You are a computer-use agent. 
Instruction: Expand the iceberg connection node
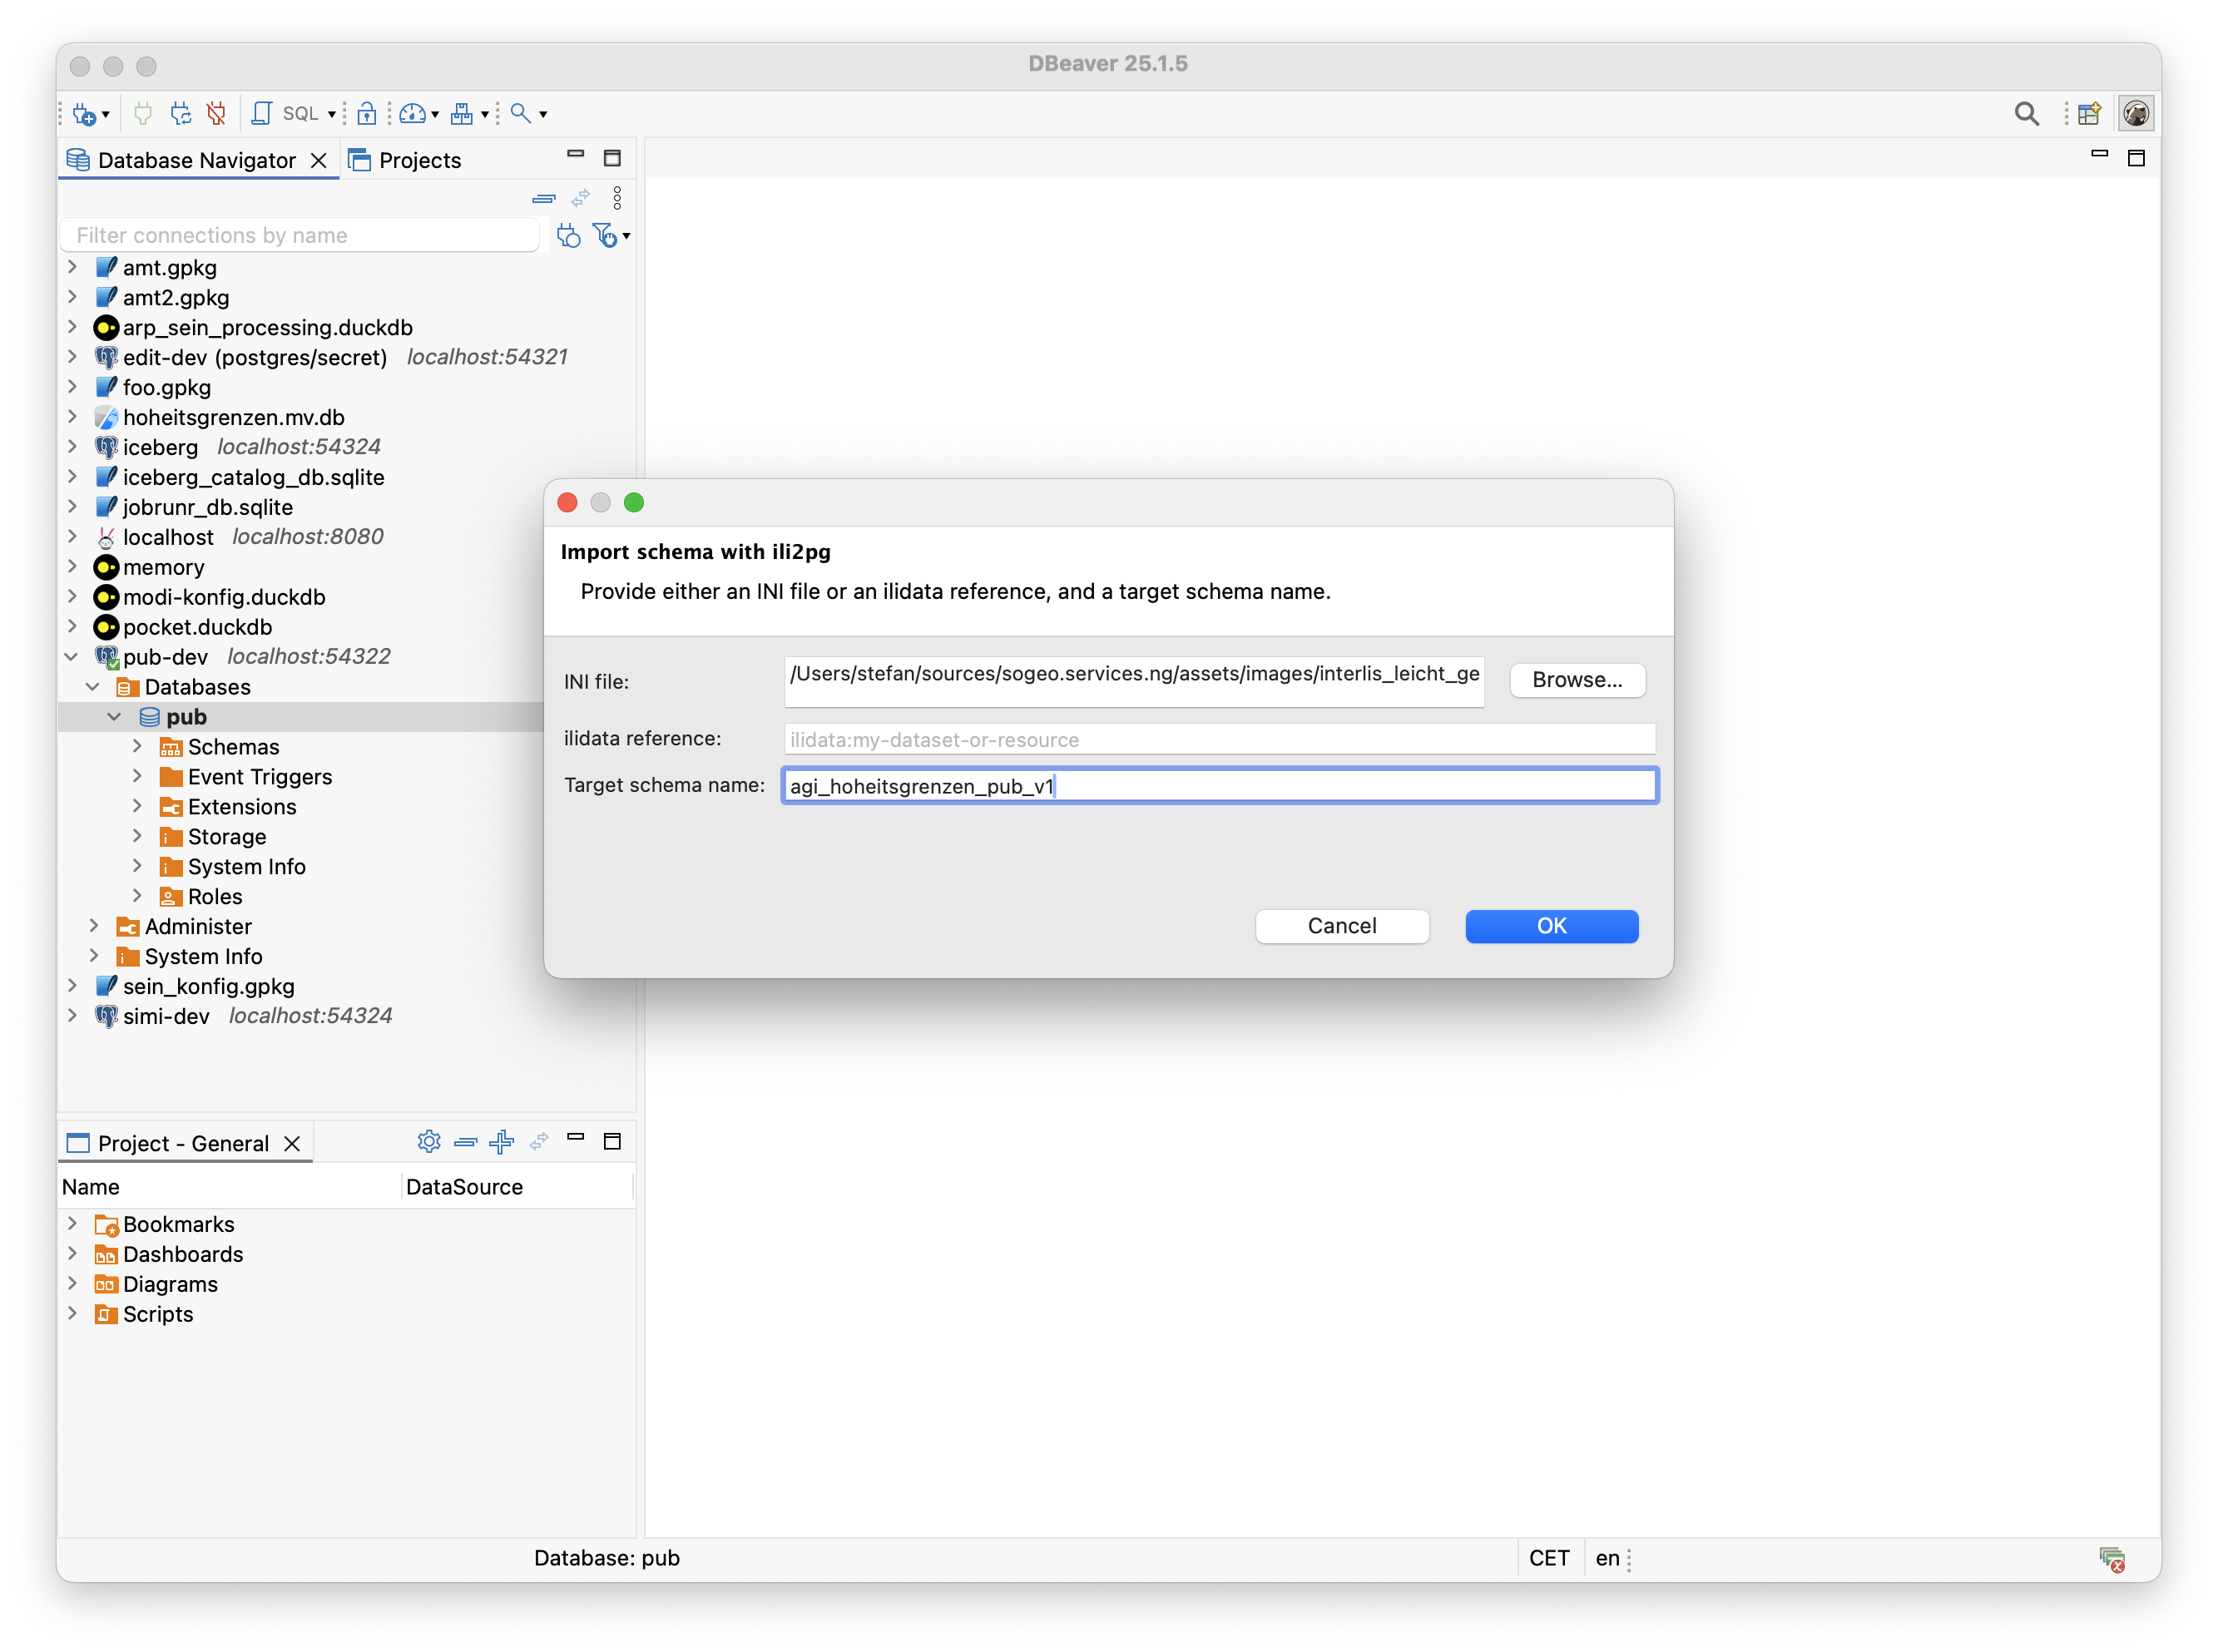72,447
